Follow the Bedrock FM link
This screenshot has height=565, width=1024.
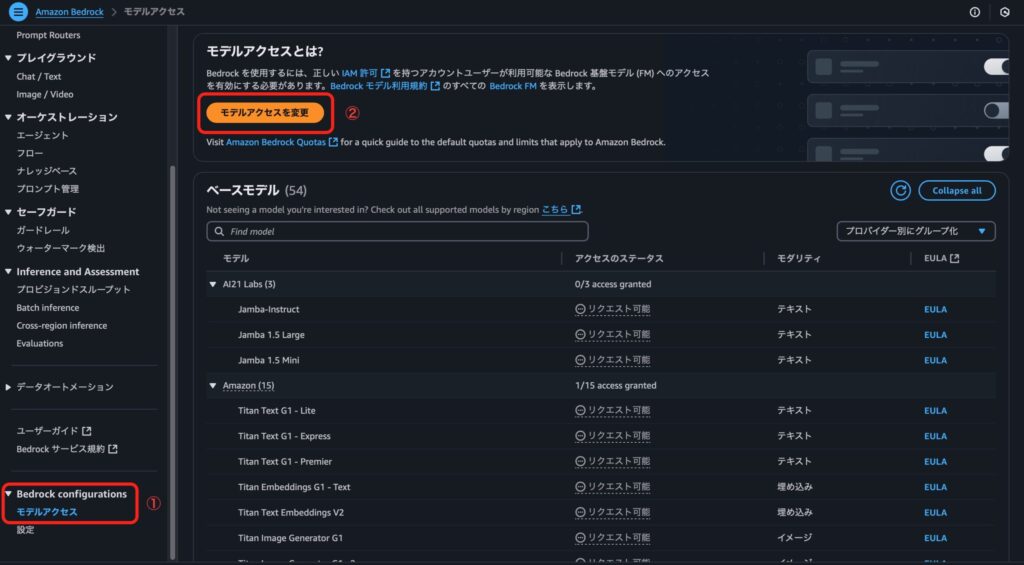click(x=513, y=86)
